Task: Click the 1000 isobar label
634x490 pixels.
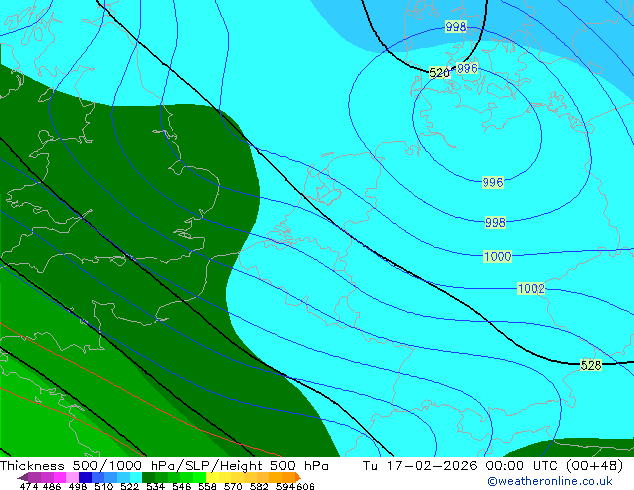Action: pyautogui.click(x=497, y=256)
